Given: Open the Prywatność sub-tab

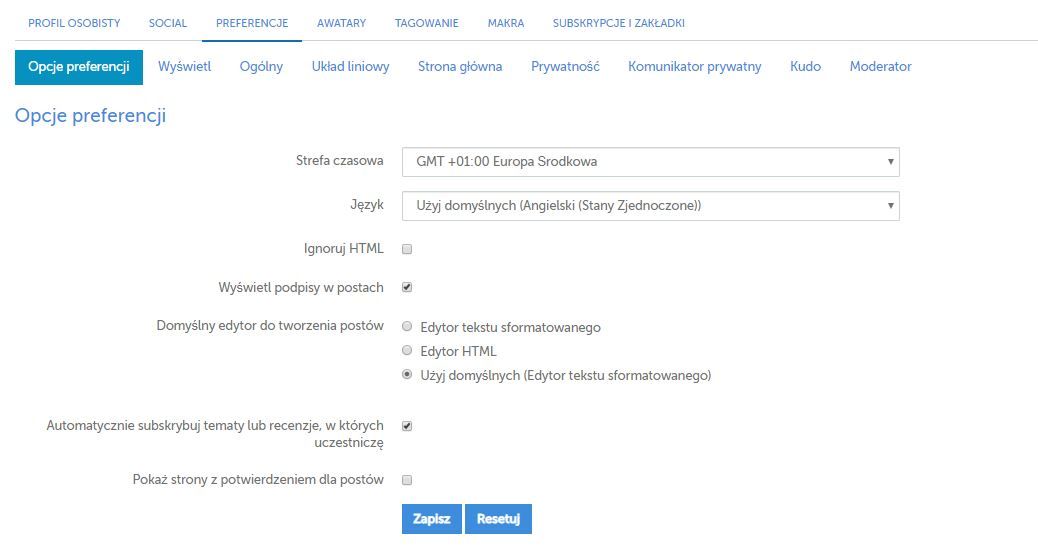Looking at the screenshot, I should click(x=565, y=67).
